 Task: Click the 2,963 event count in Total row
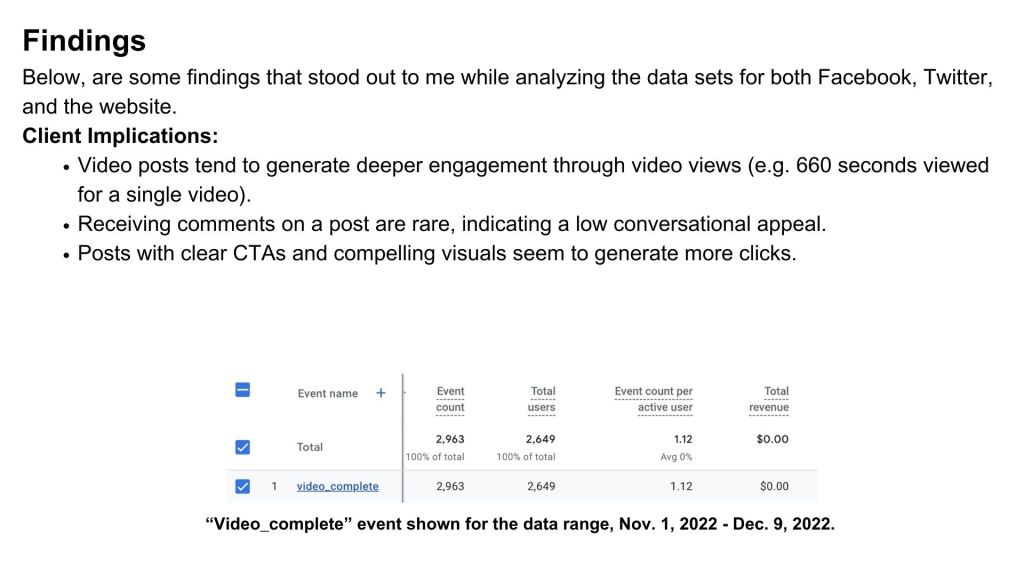click(450, 439)
